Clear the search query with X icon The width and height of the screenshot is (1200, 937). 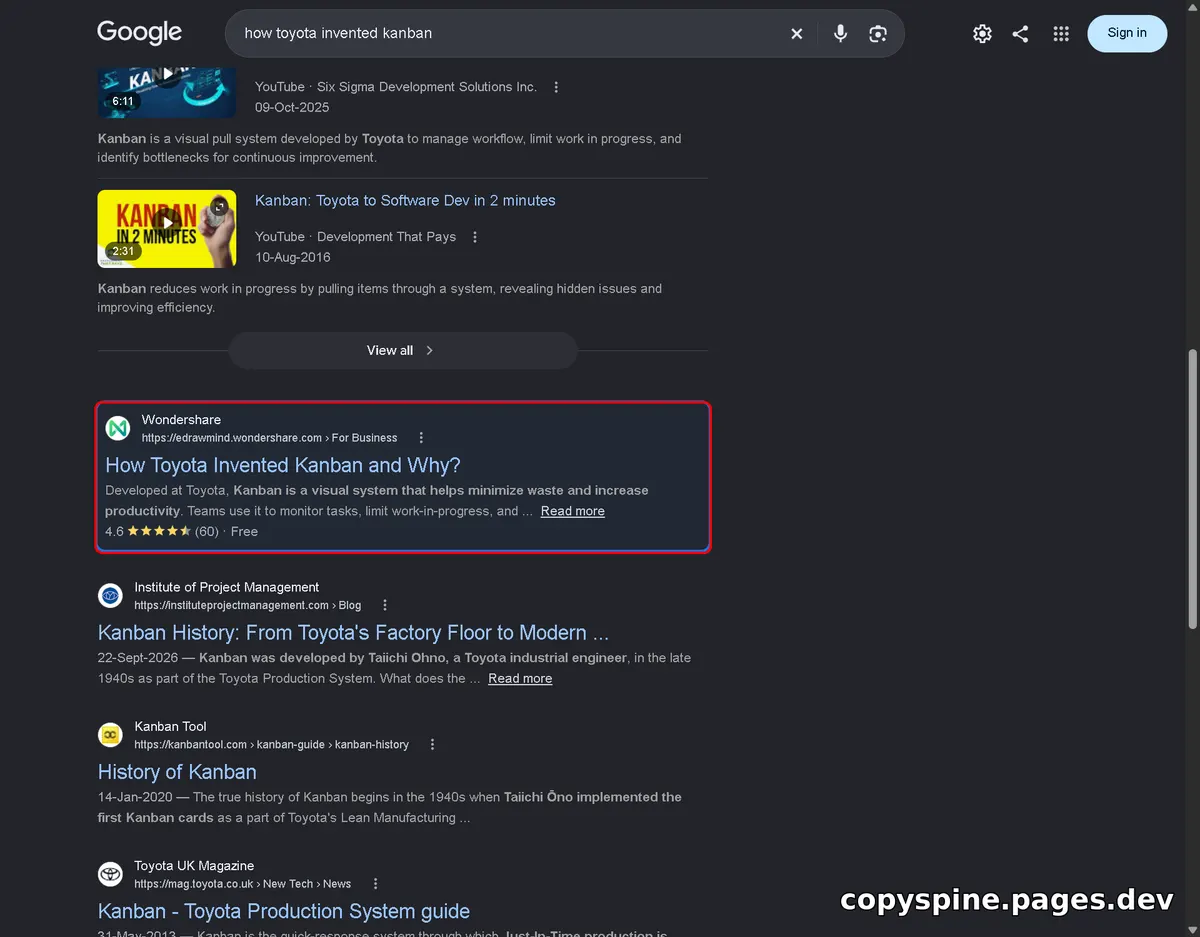797,33
